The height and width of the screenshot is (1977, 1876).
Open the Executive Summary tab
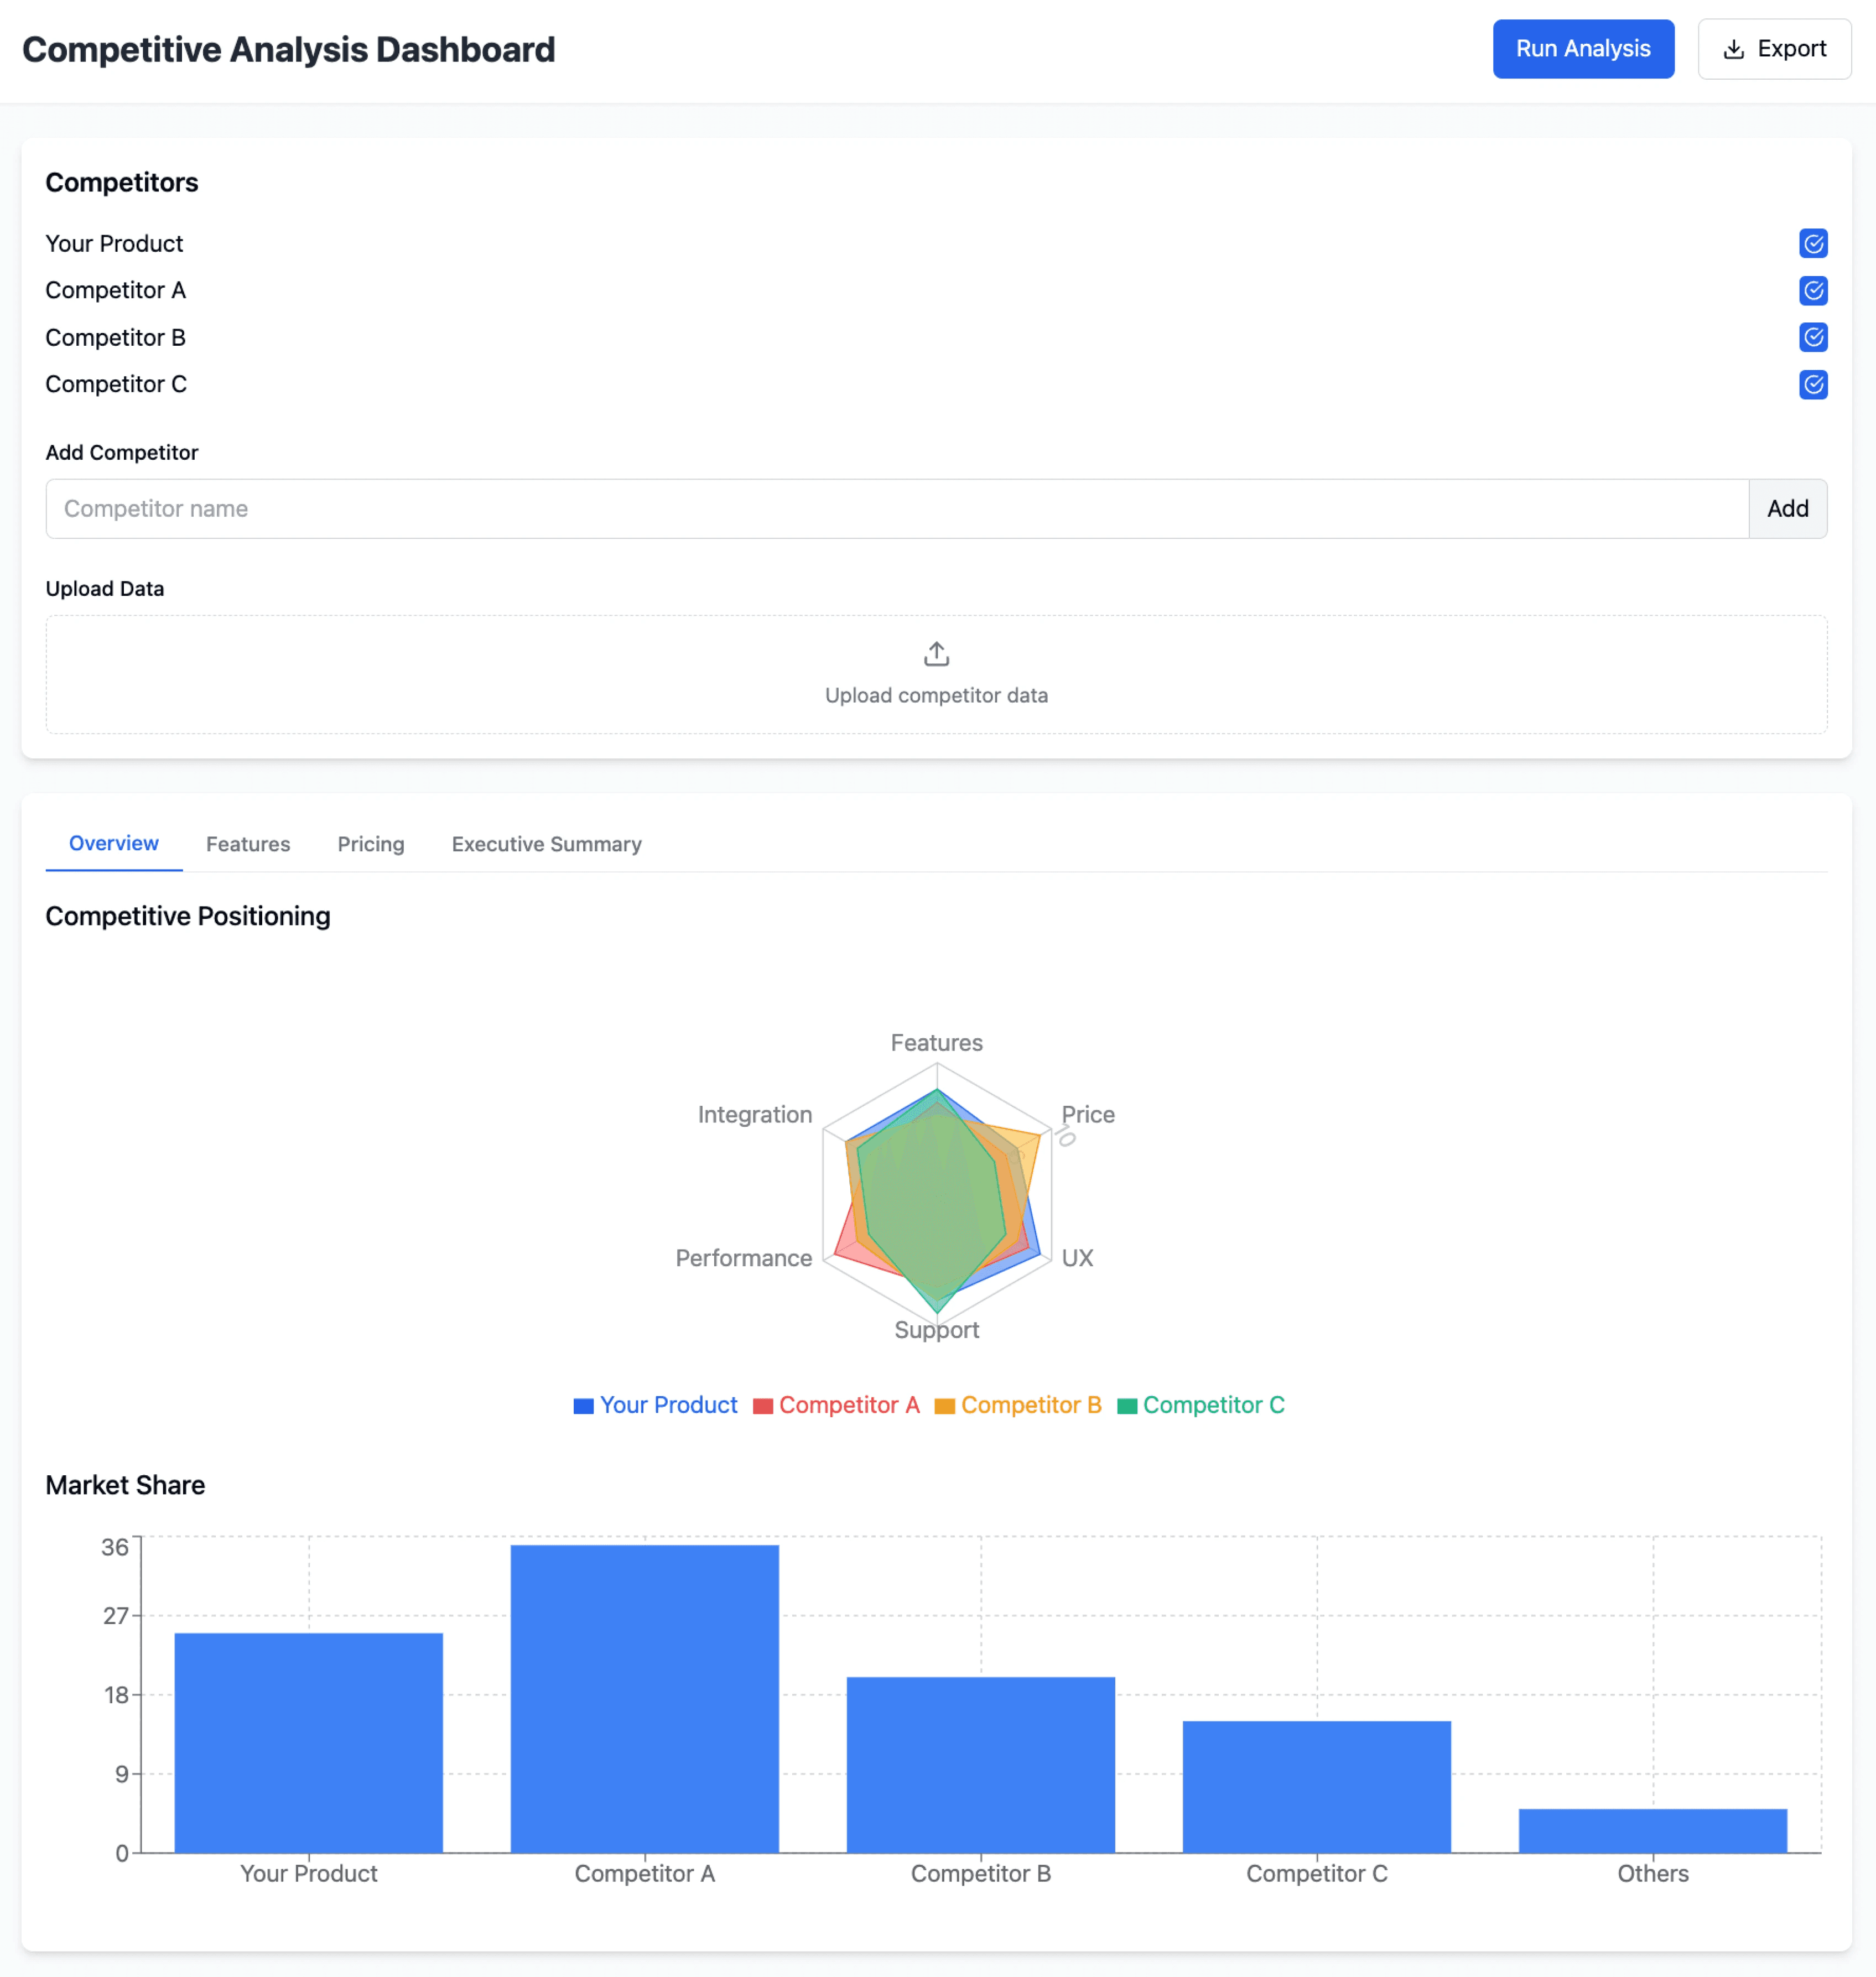[546, 844]
